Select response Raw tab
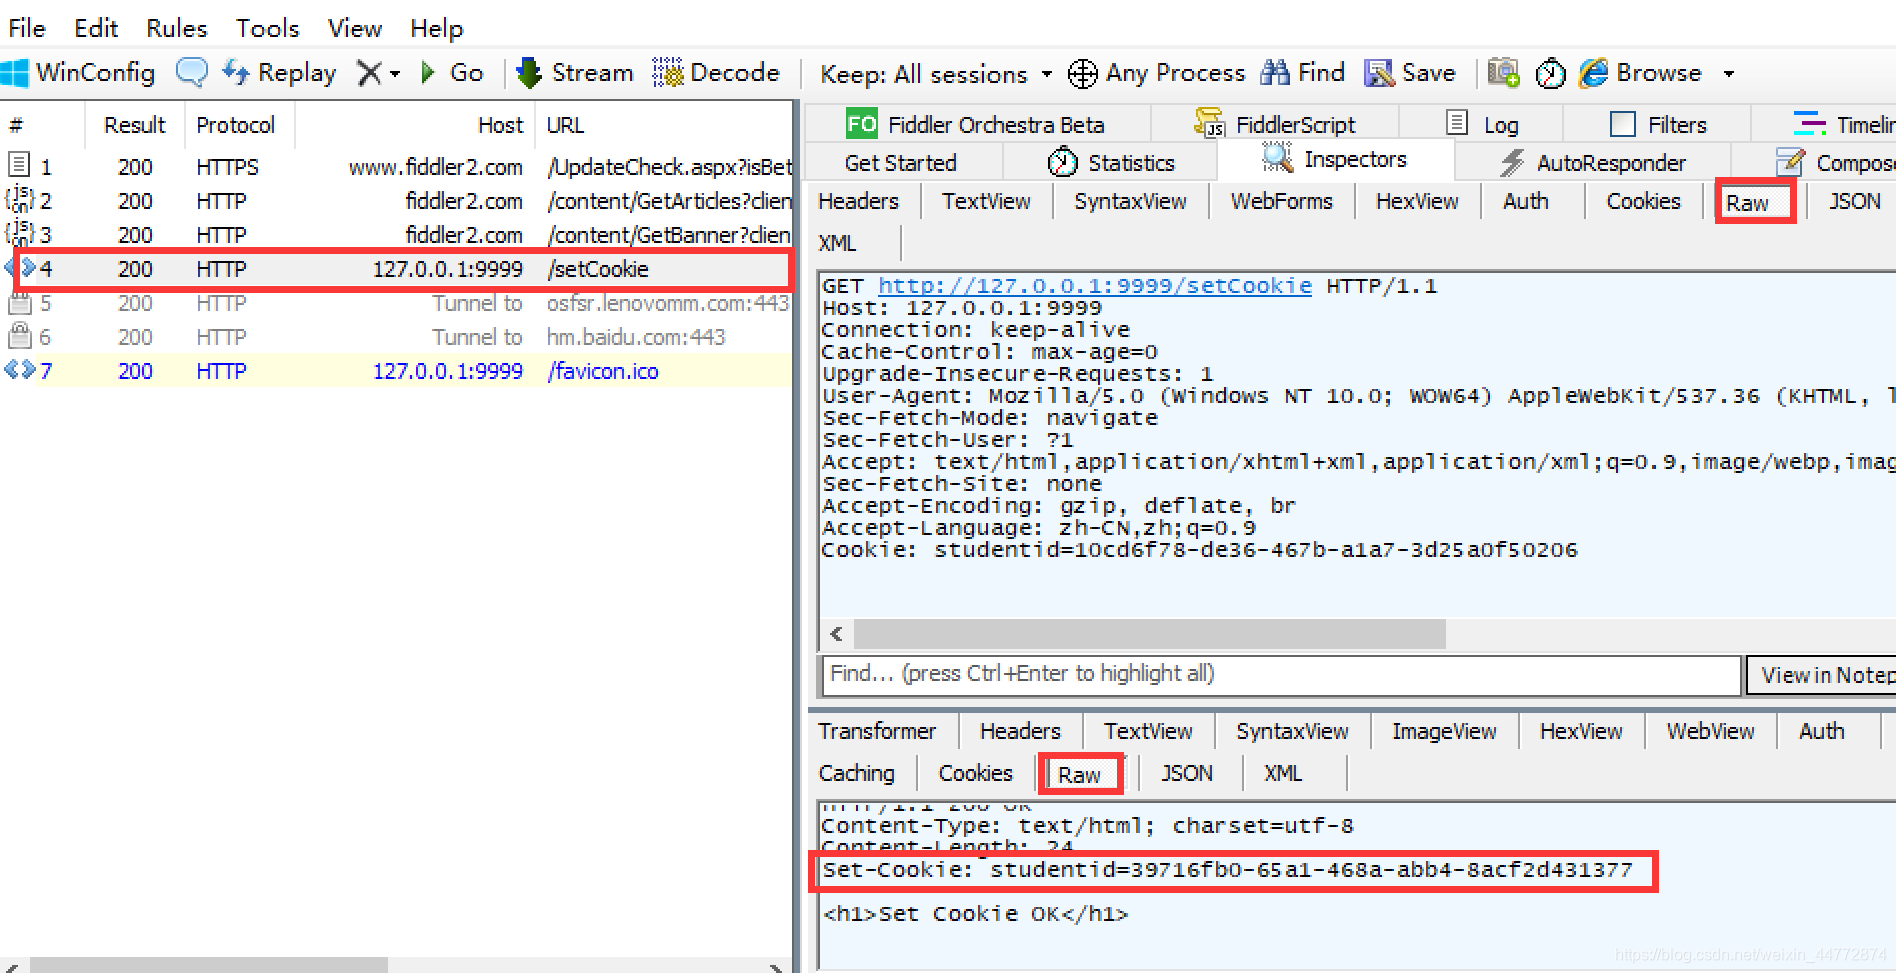 tap(1080, 774)
